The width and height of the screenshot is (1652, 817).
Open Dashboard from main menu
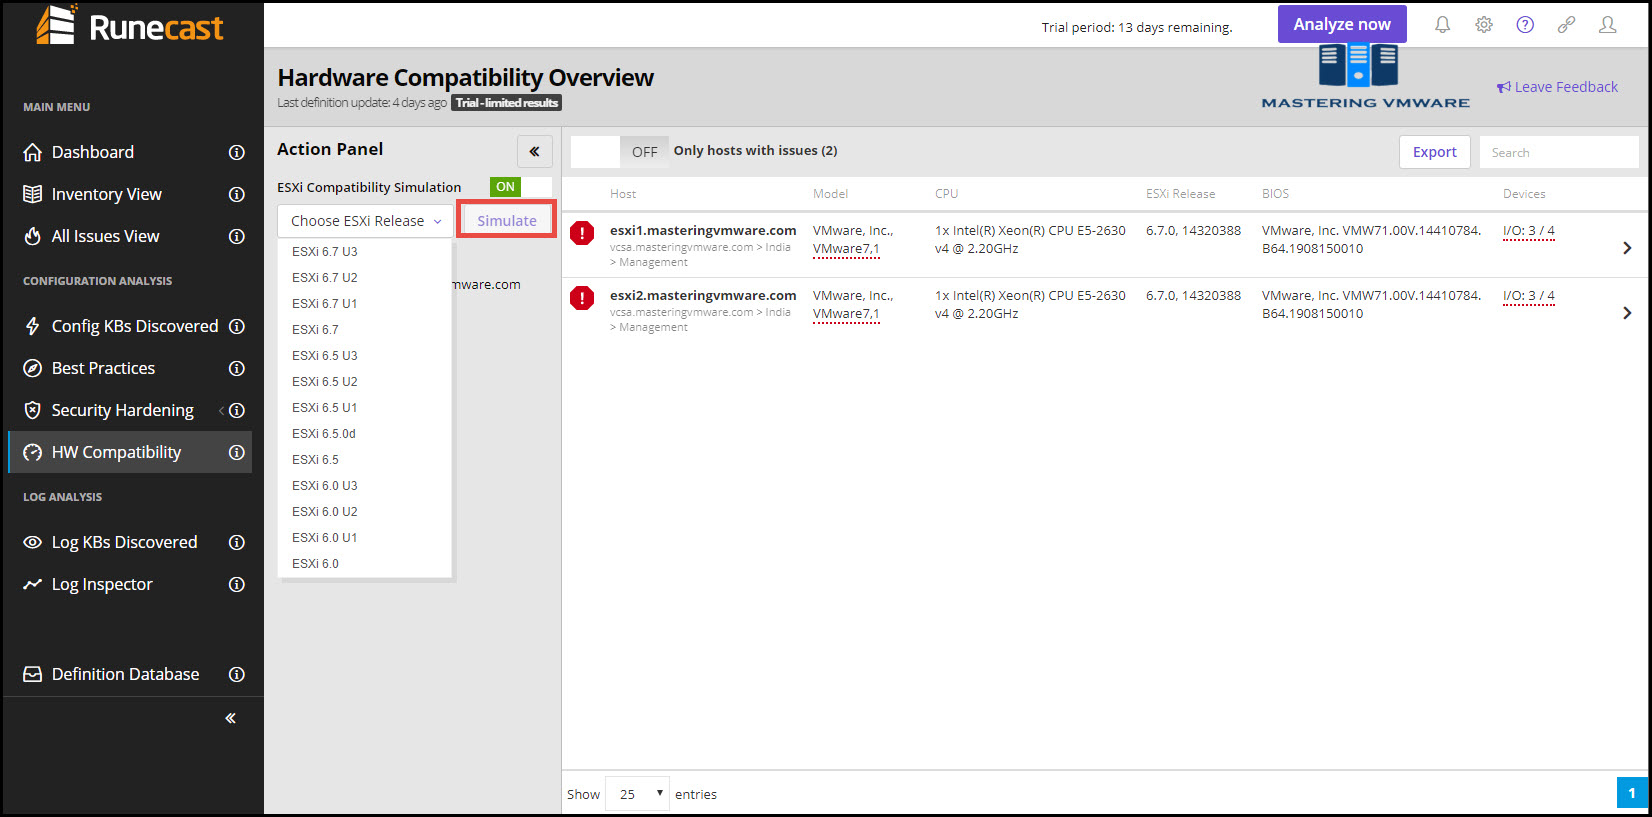pyautogui.click(x=92, y=152)
